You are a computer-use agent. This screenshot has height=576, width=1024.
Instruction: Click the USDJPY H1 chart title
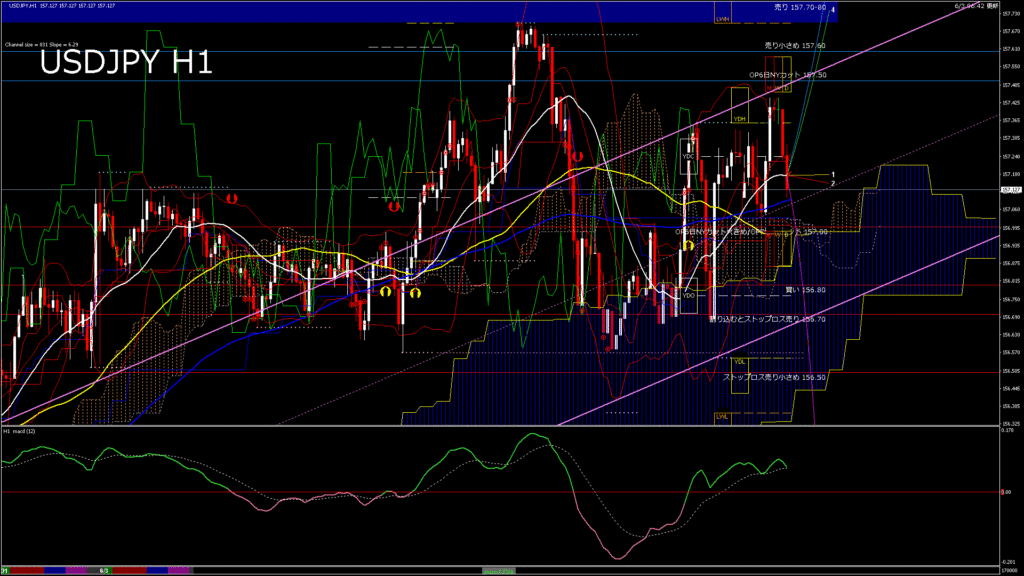[x=125, y=63]
